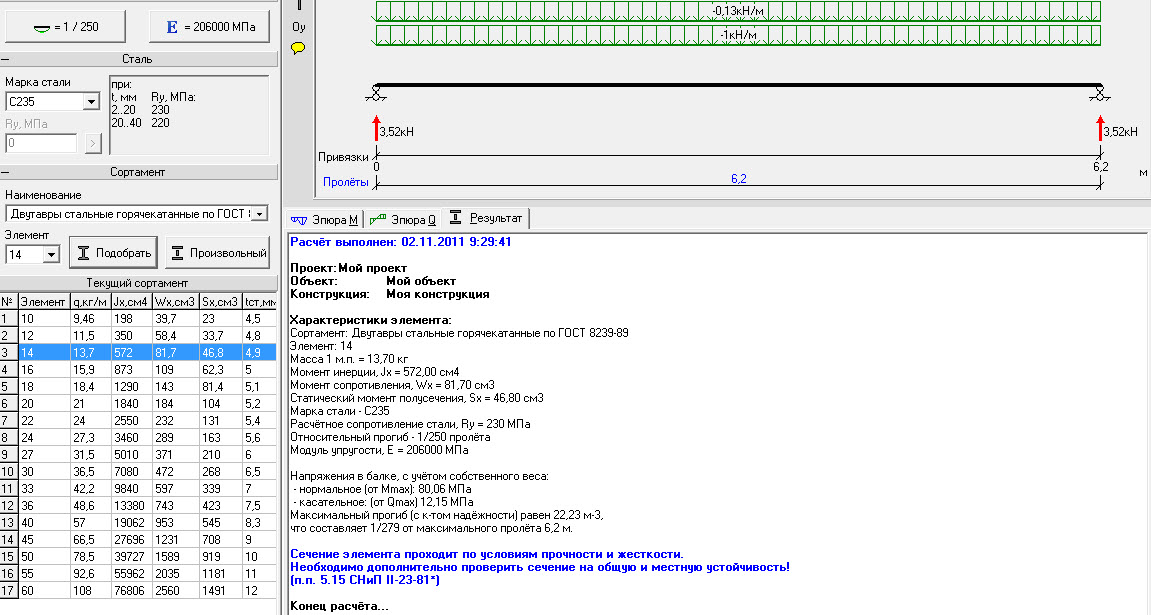The image size is (1151, 615).
Task: Click the -1кН/м distributed load label
Action: [x=738, y=35]
